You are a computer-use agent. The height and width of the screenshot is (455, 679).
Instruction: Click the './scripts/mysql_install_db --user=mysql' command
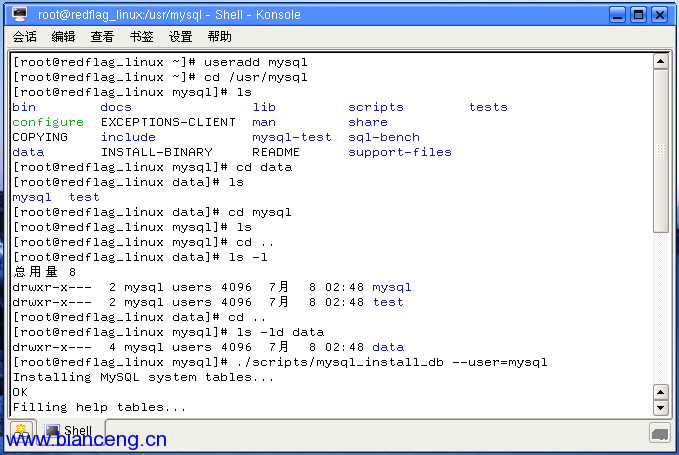point(392,362)
